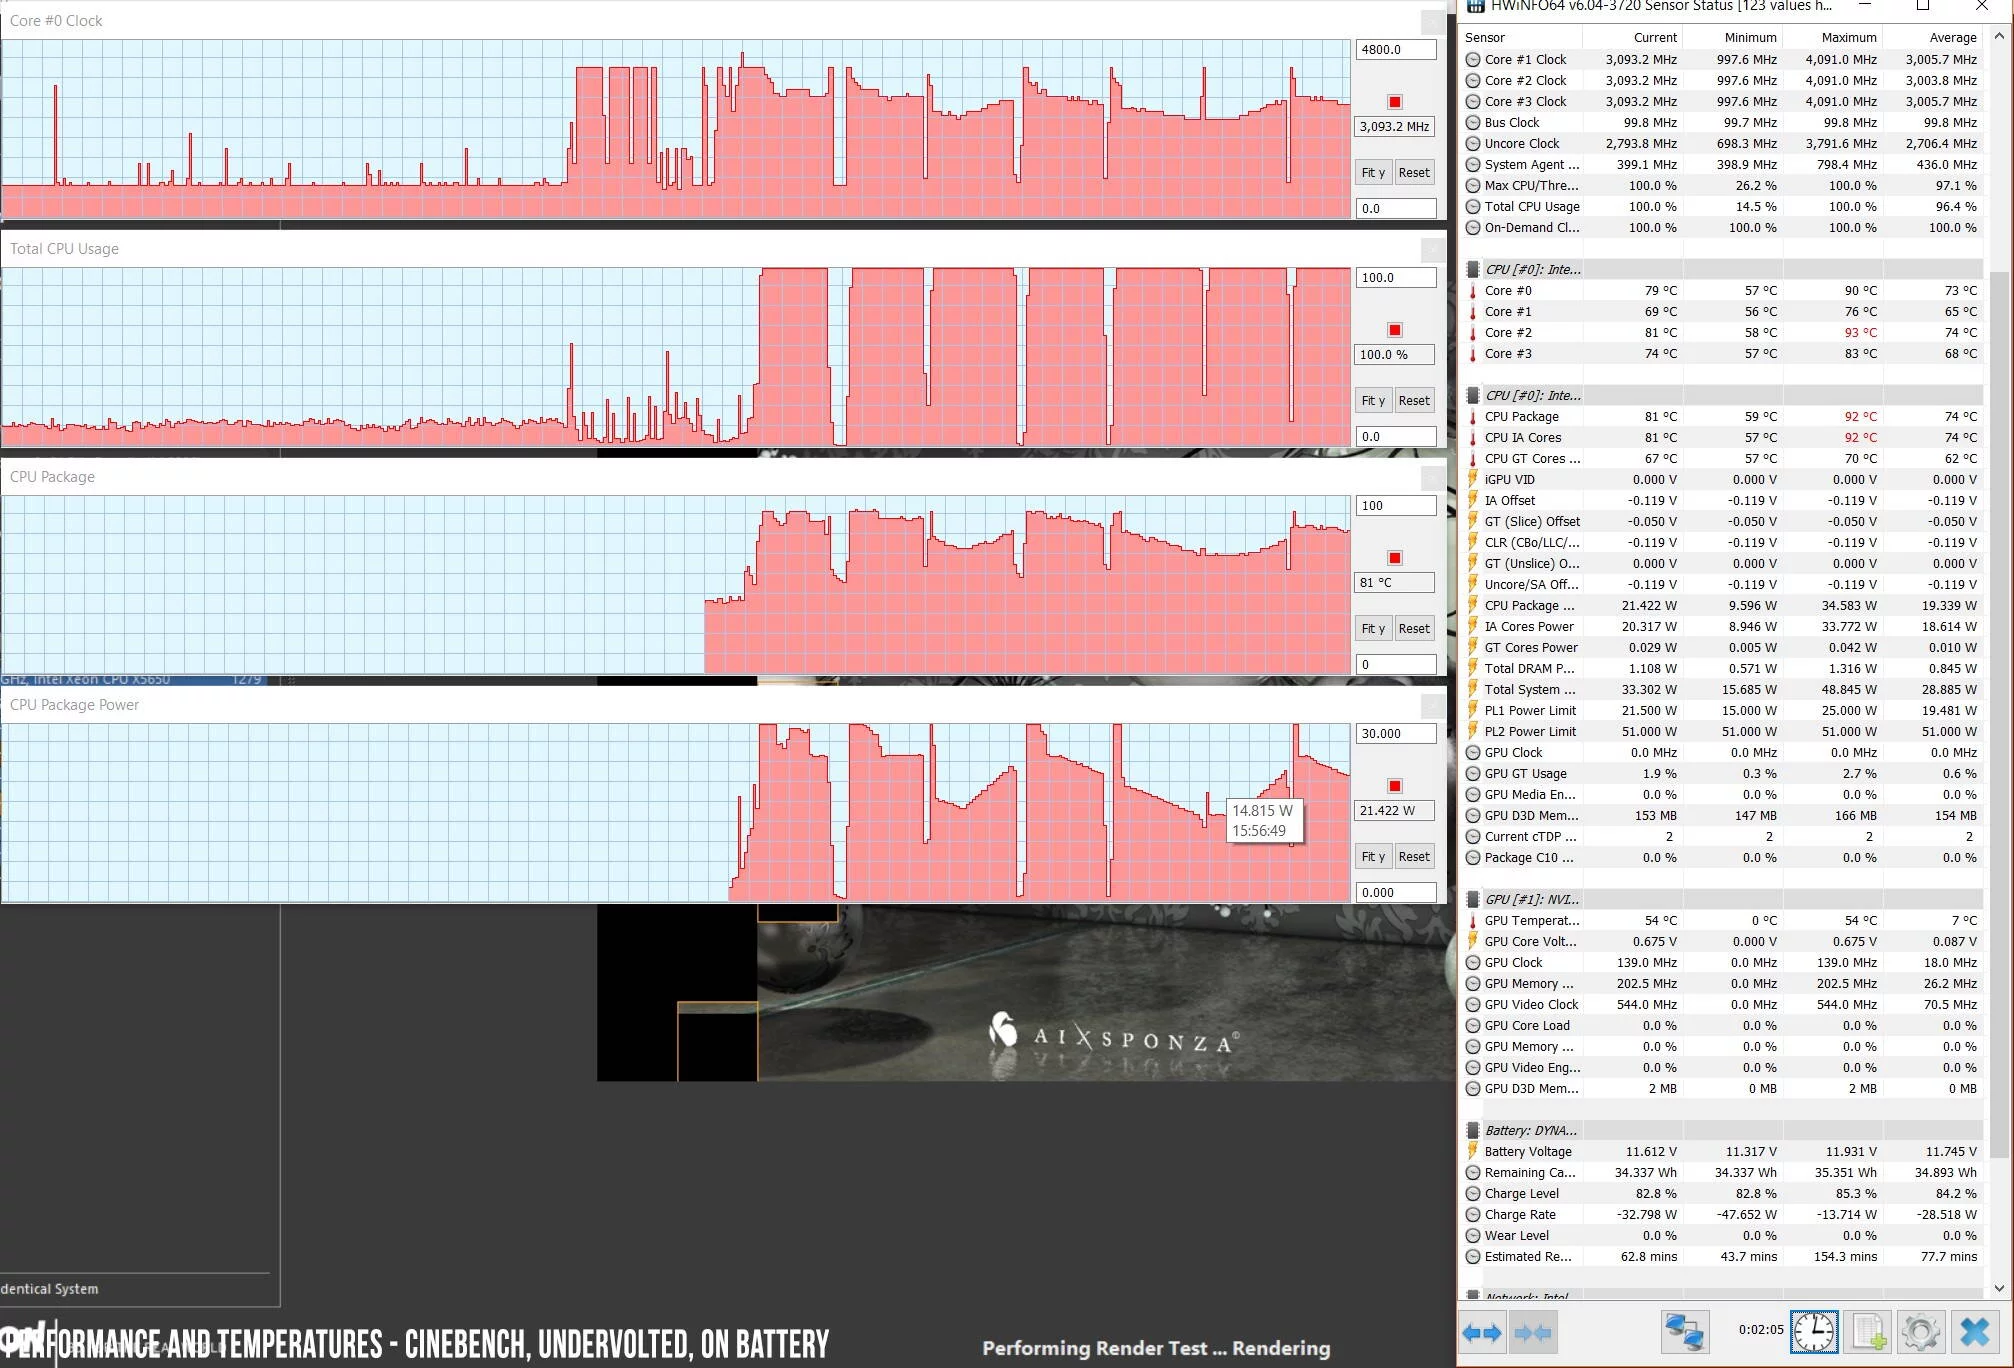The image size is (2014, 1368).
Task: Click the Minimum column header
Action: pos(1732,37)
